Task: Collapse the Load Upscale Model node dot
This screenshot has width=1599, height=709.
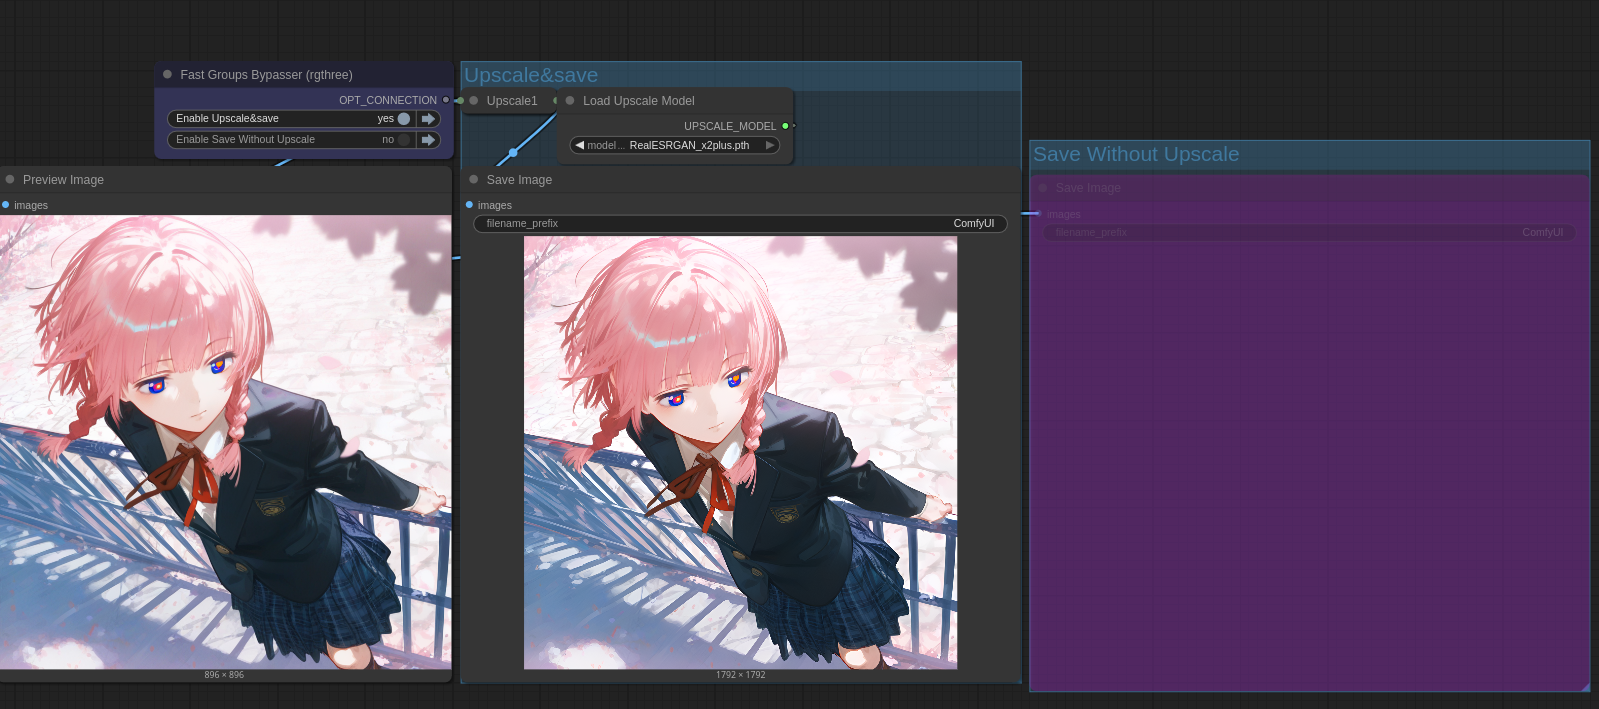Action: click(x=570, y=100)
